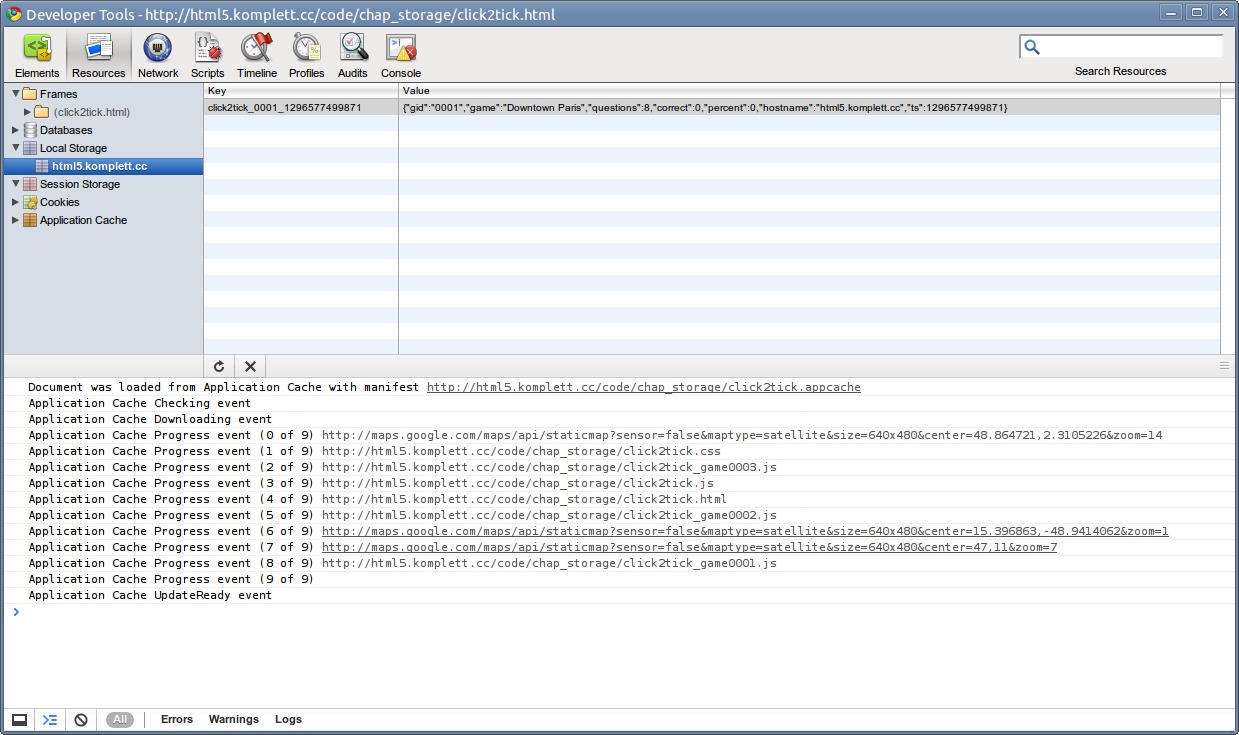The image size is (1239, 735).
Task: Show the Profiles panel
Action: tap(306, 55)
